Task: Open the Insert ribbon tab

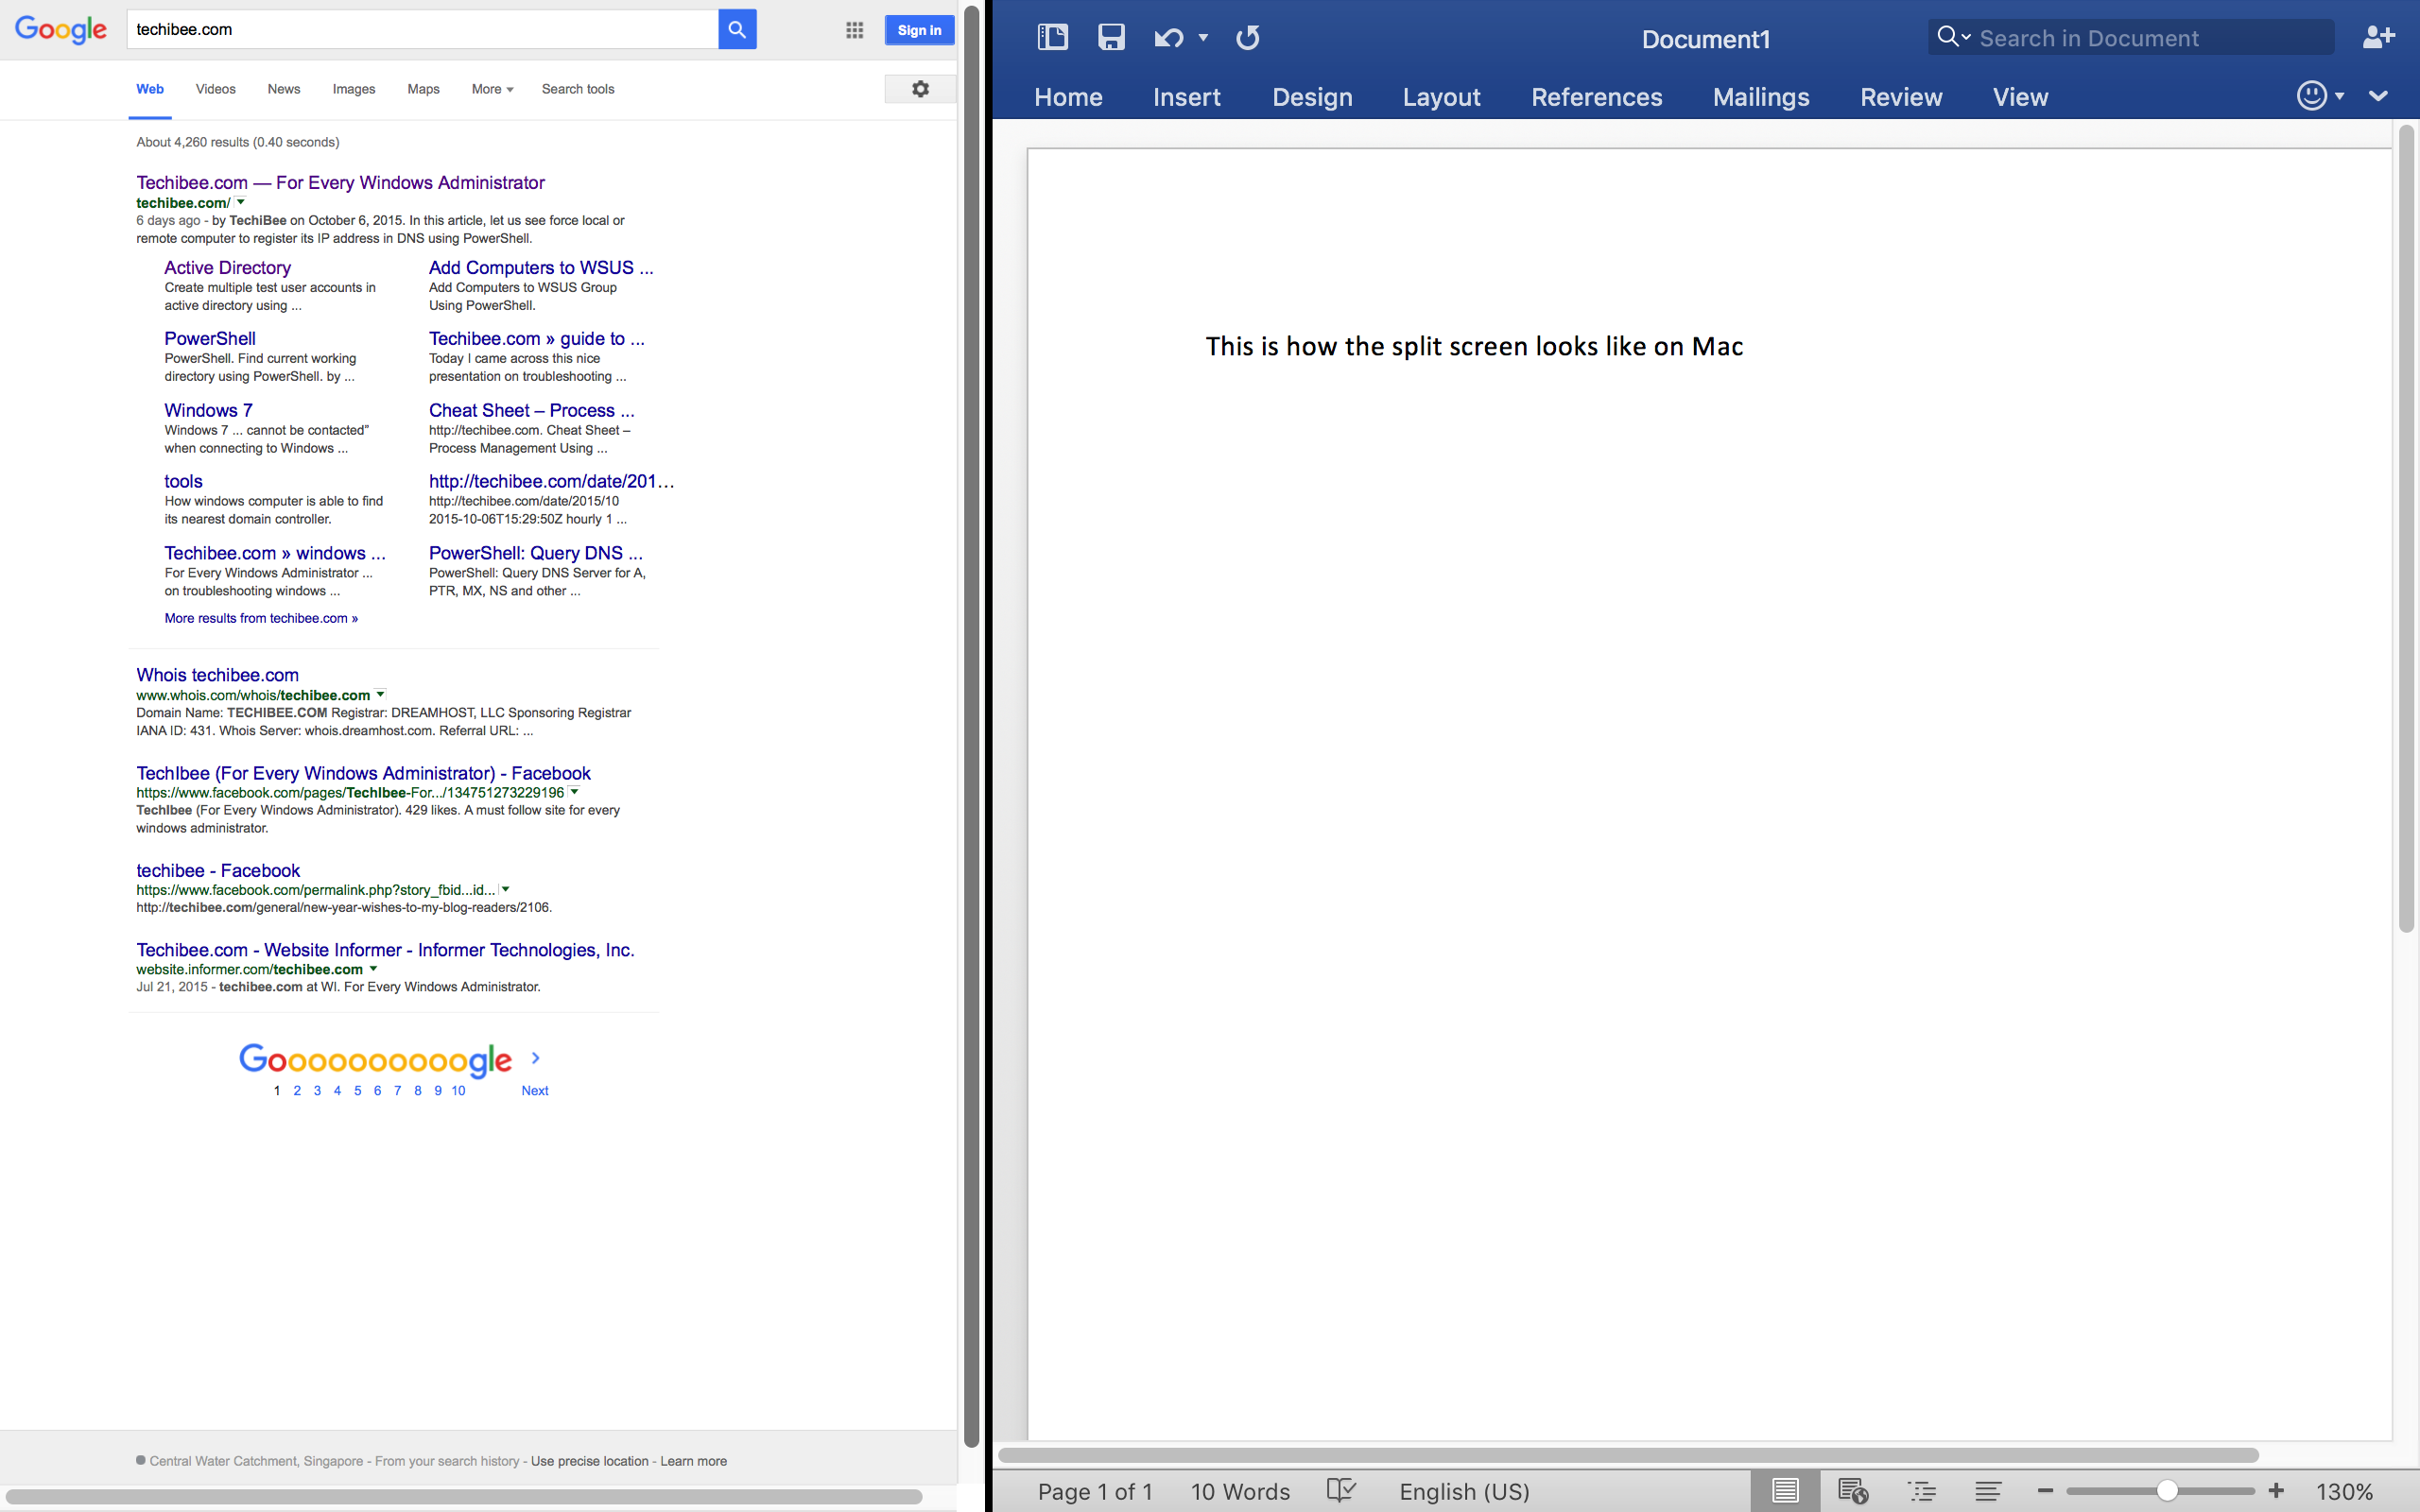Action: click(1186, 97)
